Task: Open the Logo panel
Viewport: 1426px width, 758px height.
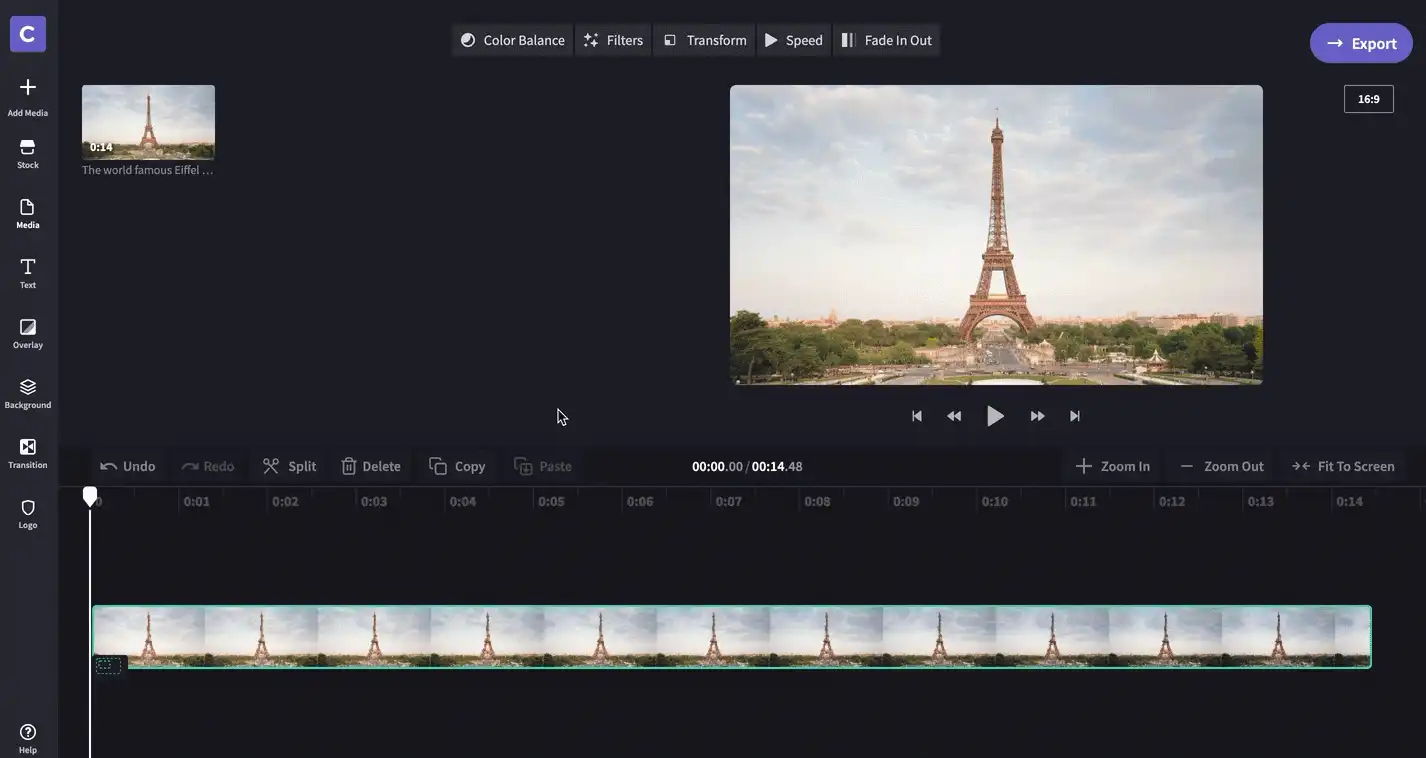Action: point(28,513)
